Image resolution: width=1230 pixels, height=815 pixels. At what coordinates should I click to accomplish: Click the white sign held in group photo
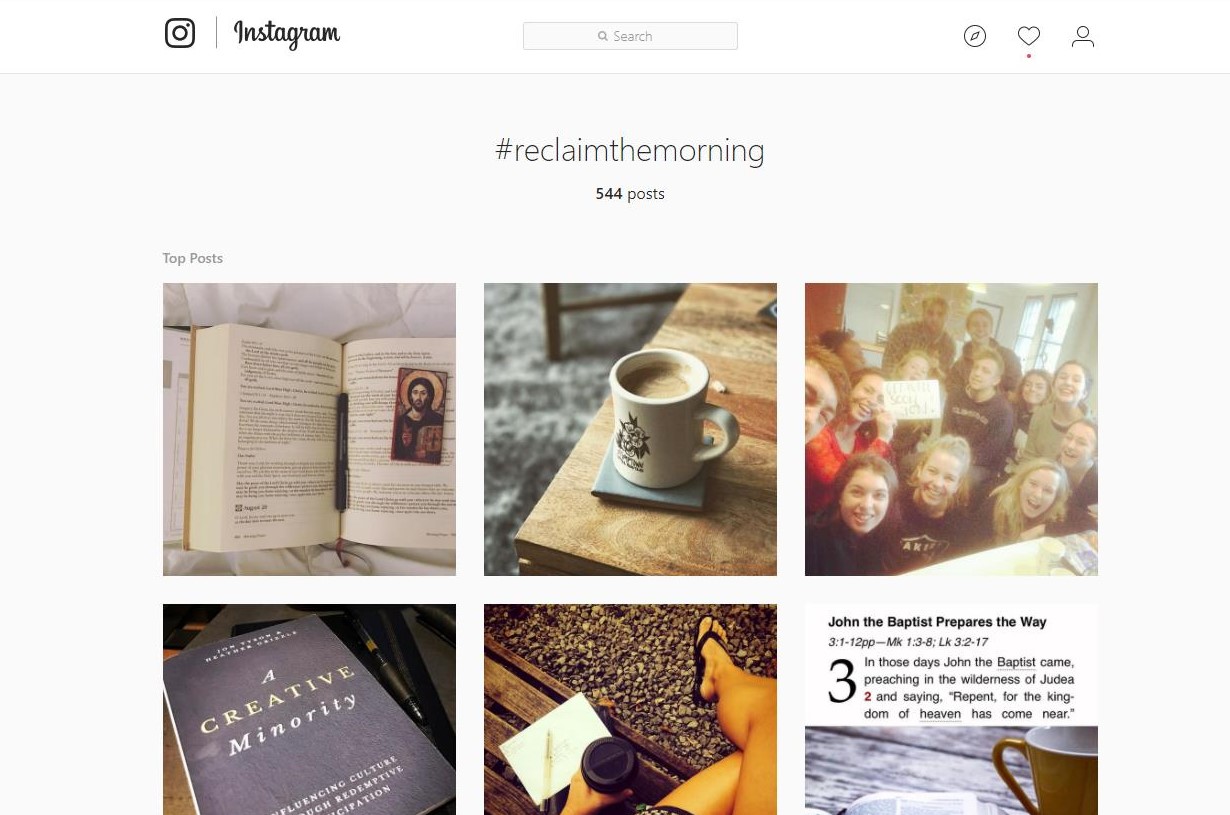[x=908, y=398]
